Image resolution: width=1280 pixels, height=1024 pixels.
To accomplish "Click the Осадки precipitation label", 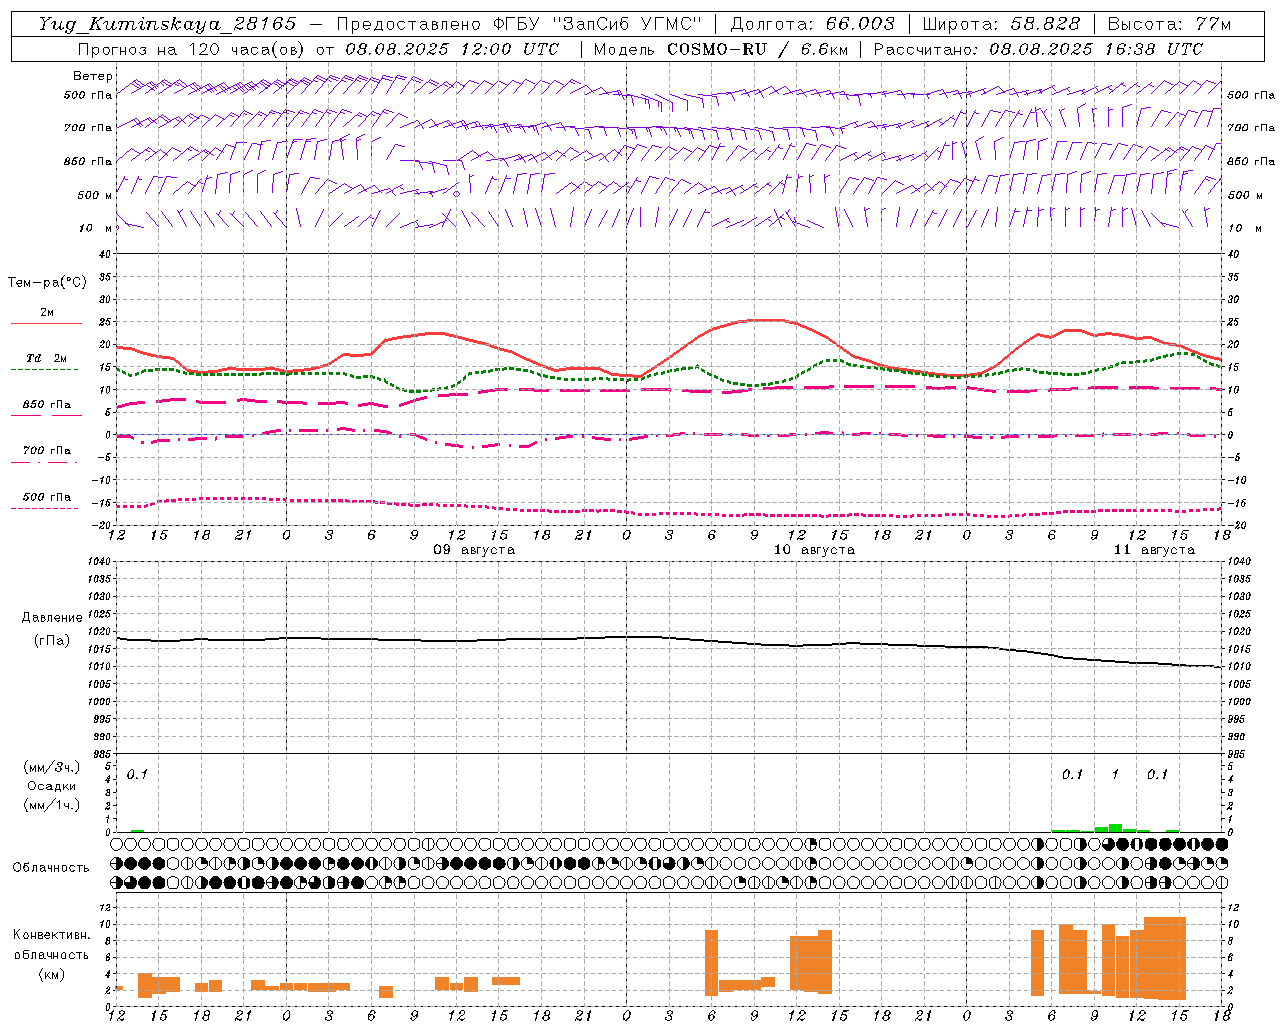I will click(x=52, y=786).
